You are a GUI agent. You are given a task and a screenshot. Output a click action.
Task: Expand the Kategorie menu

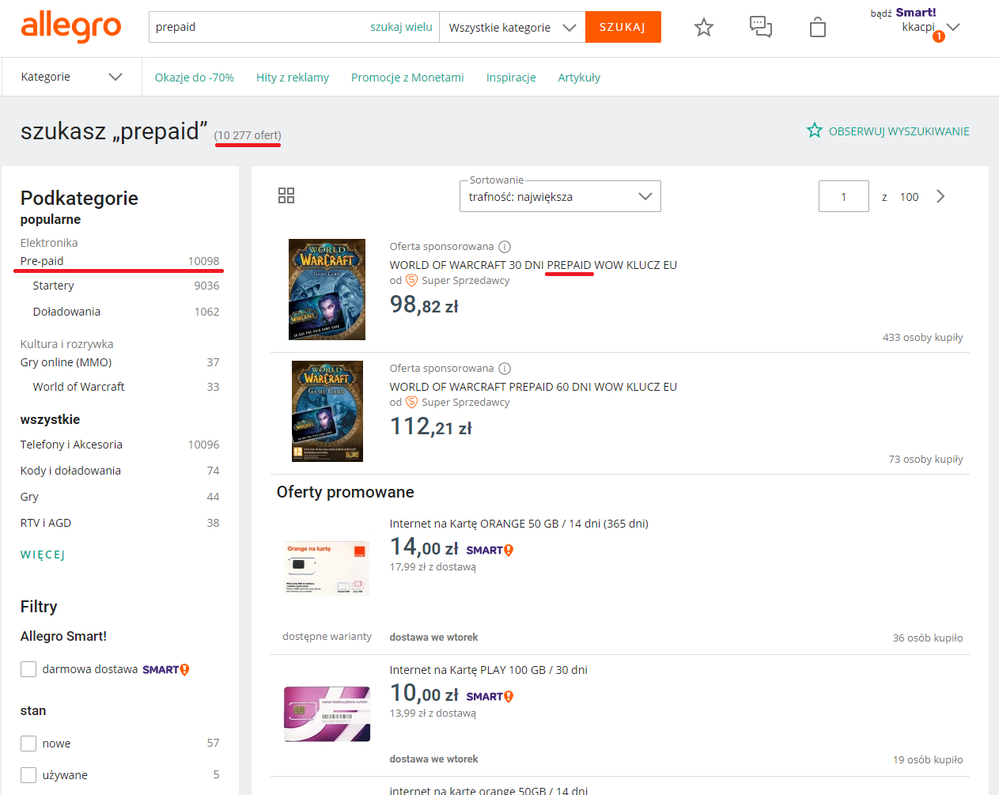[x=71, y=77]
